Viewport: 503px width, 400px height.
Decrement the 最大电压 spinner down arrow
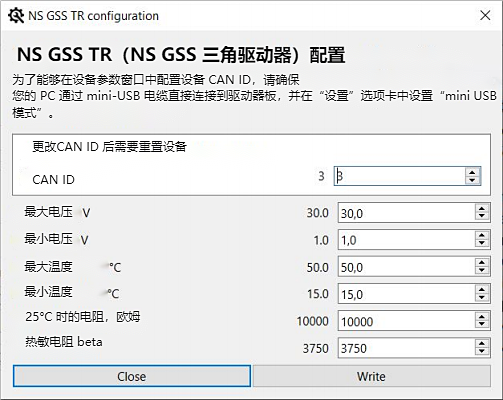(482, 216)
